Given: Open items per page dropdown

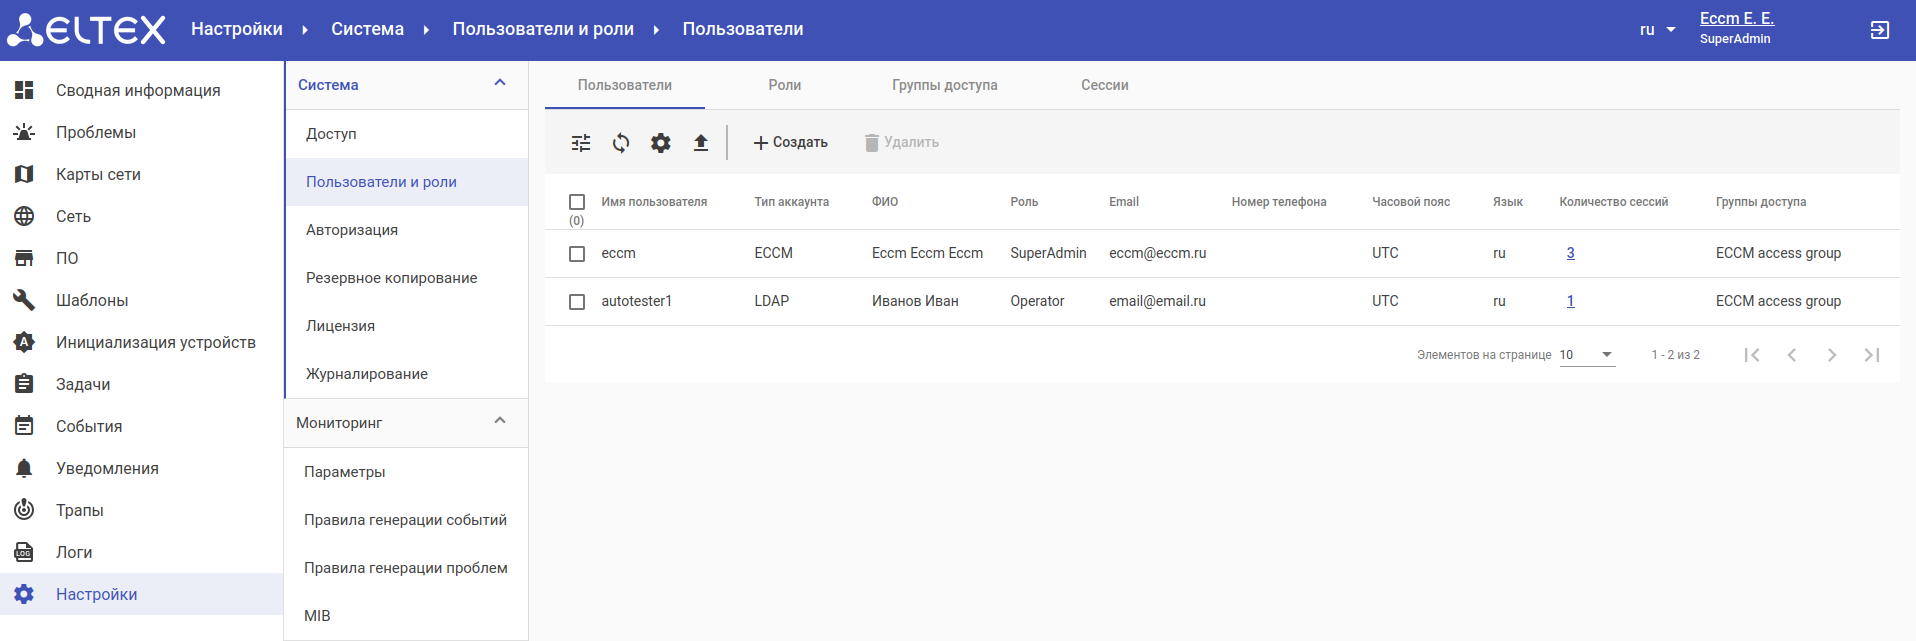Looking at the screenshot, I should coord(1587,355).
